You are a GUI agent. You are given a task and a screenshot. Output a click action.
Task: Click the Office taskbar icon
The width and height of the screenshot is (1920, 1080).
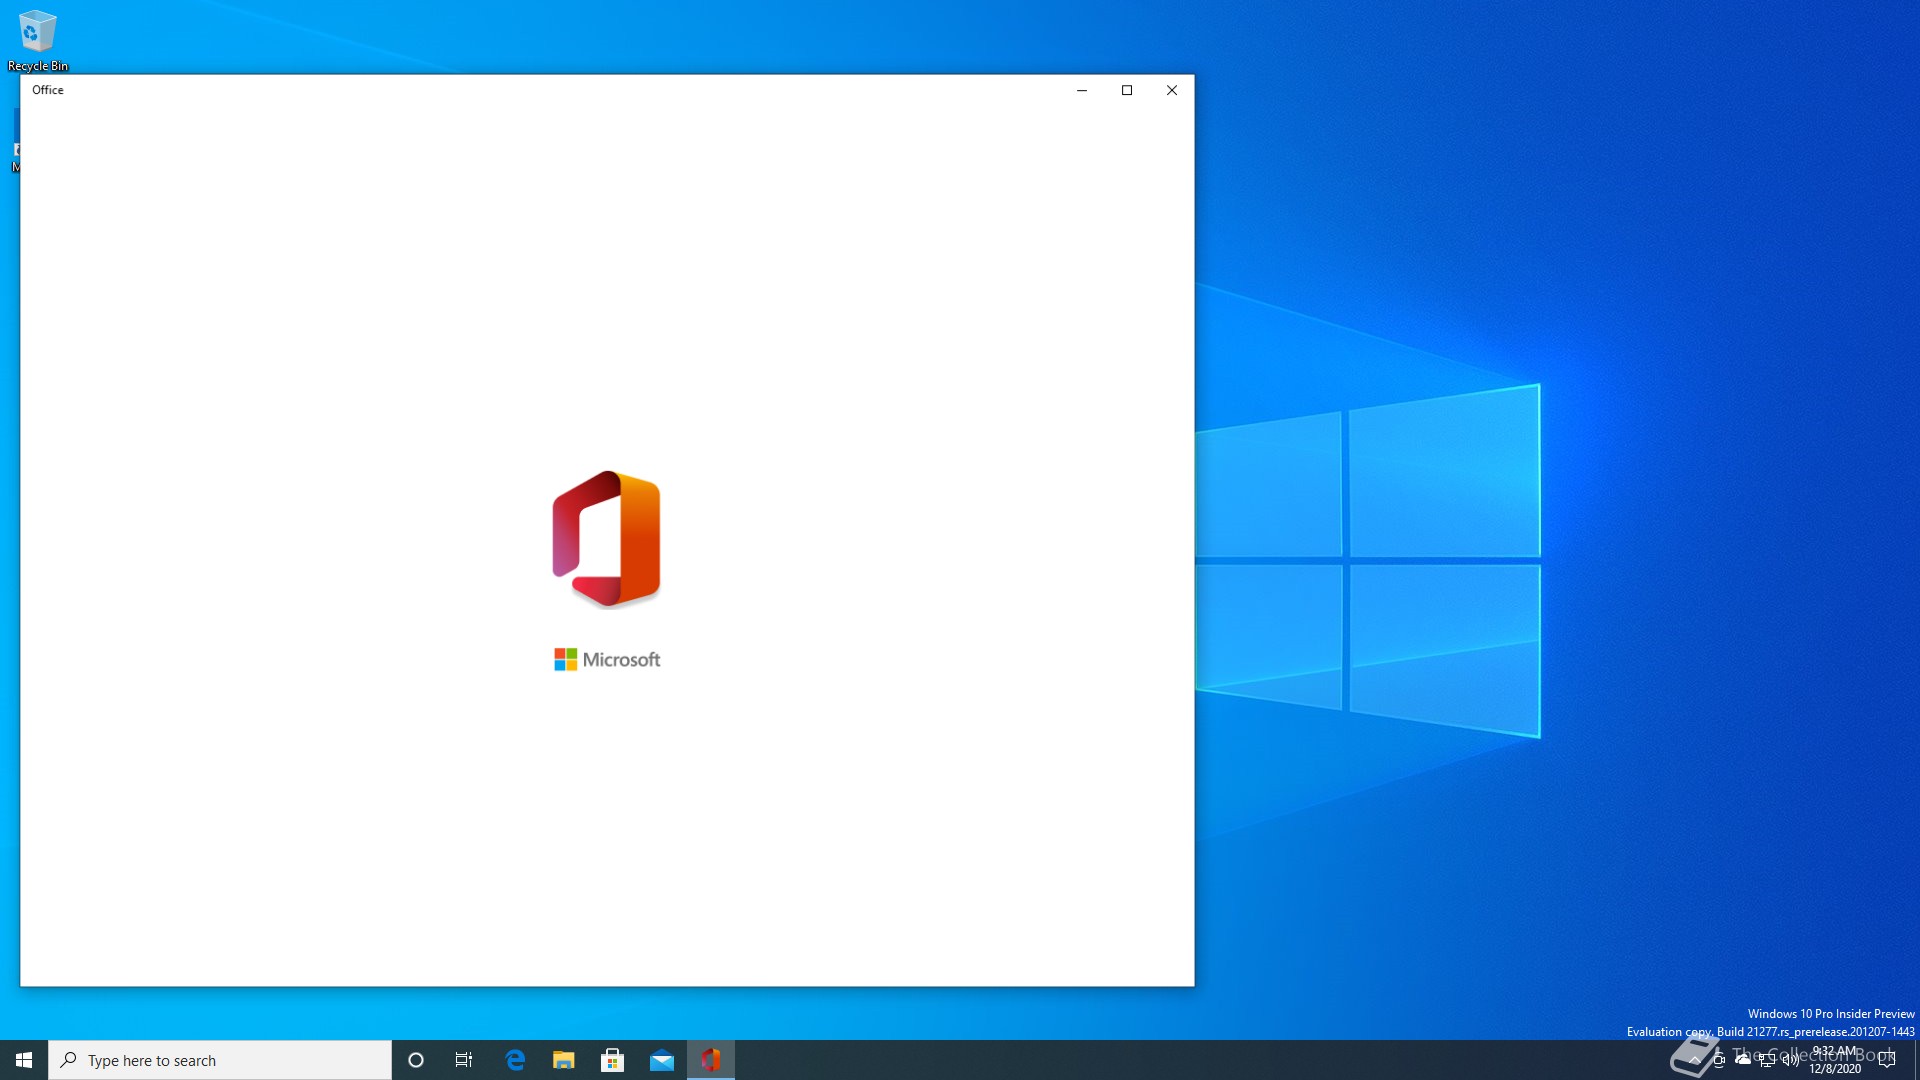pos(711,1060)
